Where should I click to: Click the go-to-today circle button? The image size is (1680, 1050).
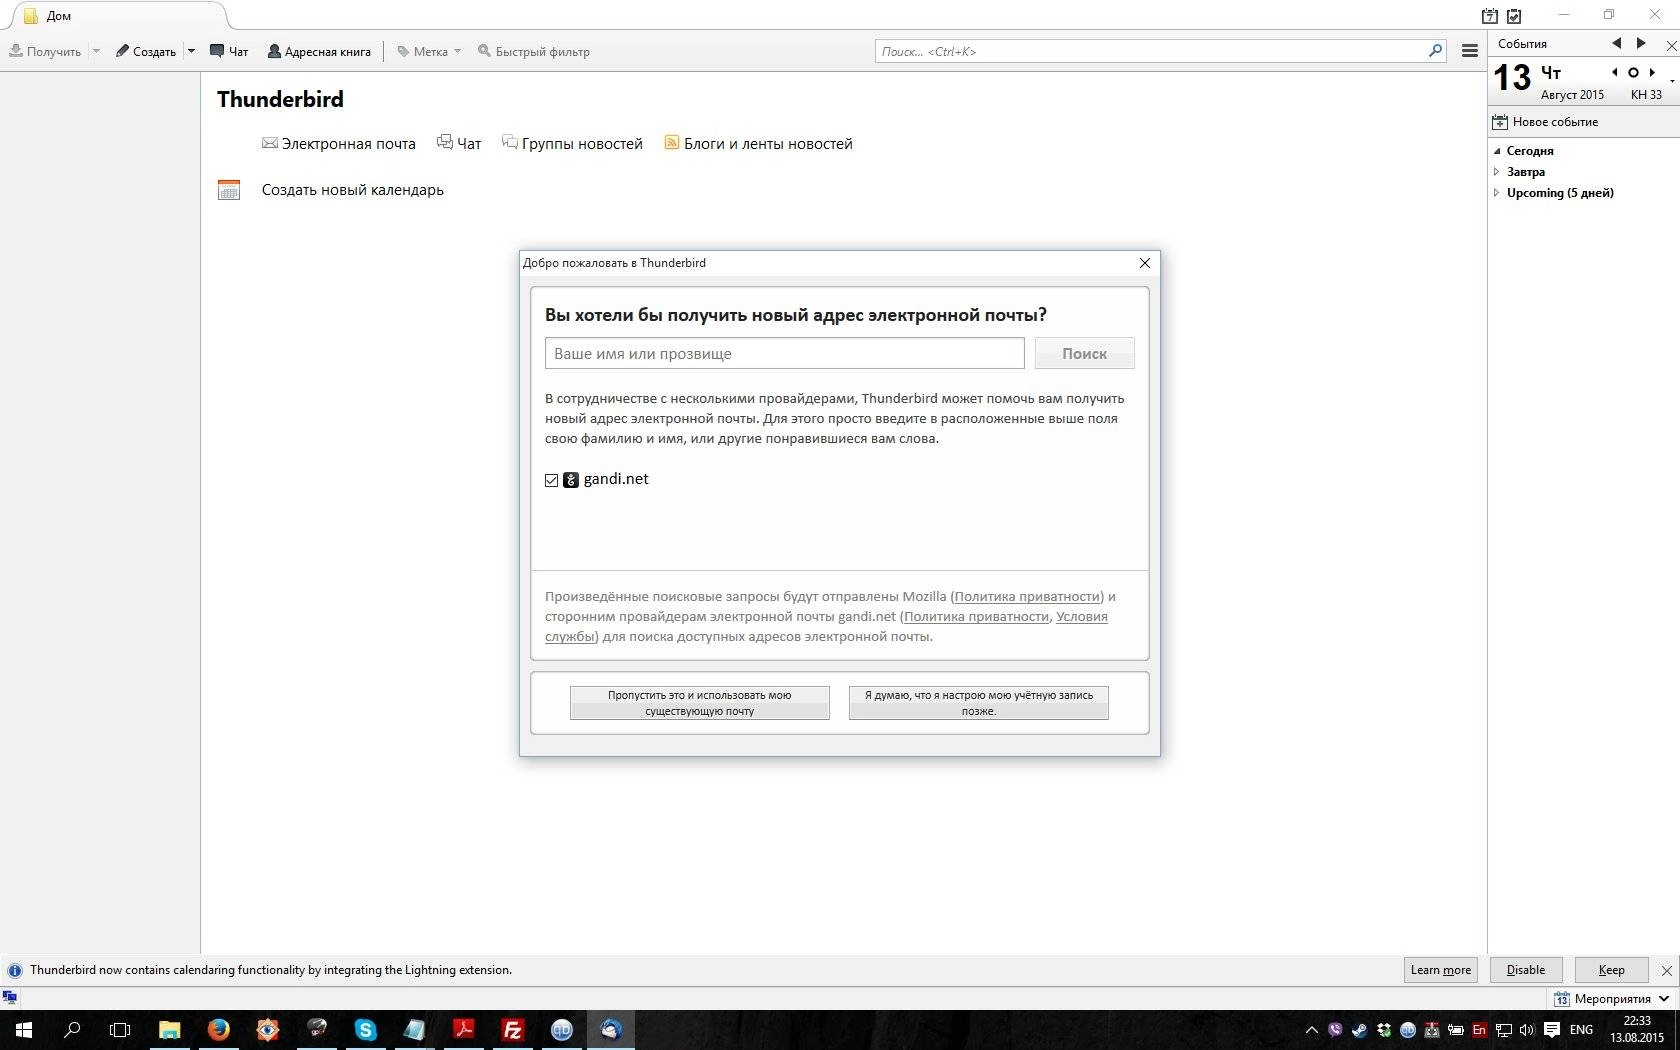tap(1633, 72)
